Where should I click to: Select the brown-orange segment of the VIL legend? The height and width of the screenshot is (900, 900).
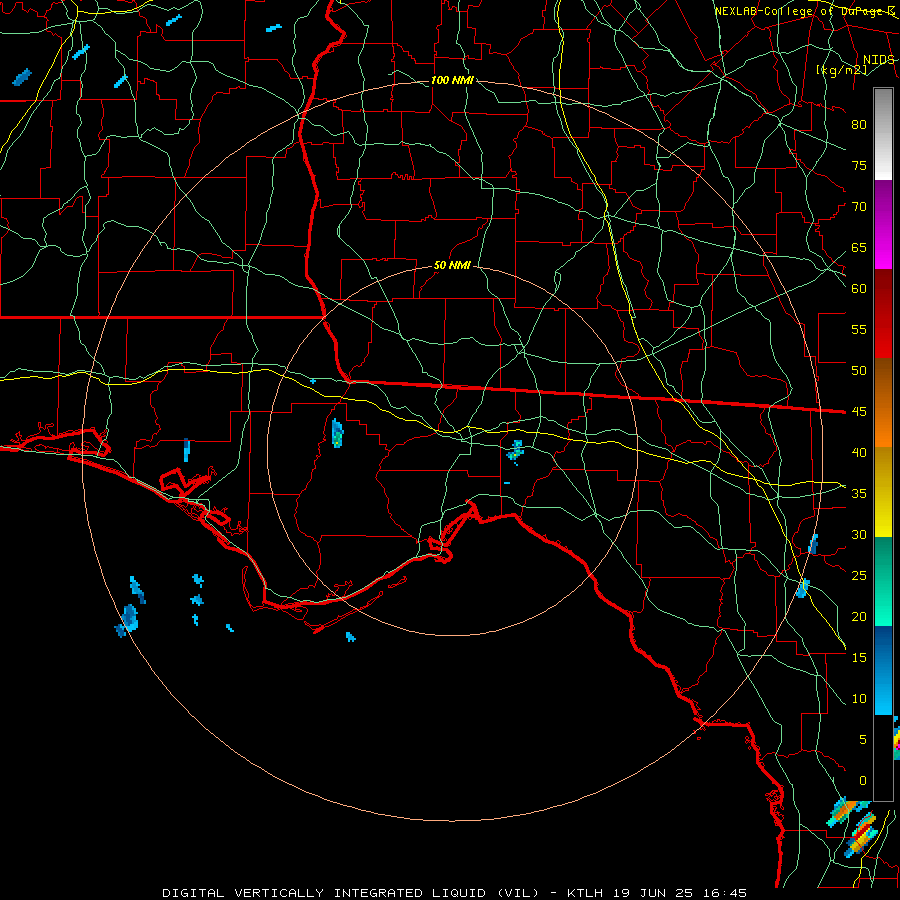[x=883, y=403]
